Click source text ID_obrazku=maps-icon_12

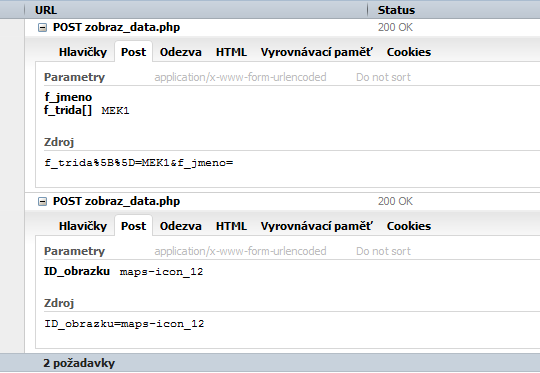pos(124,324)
